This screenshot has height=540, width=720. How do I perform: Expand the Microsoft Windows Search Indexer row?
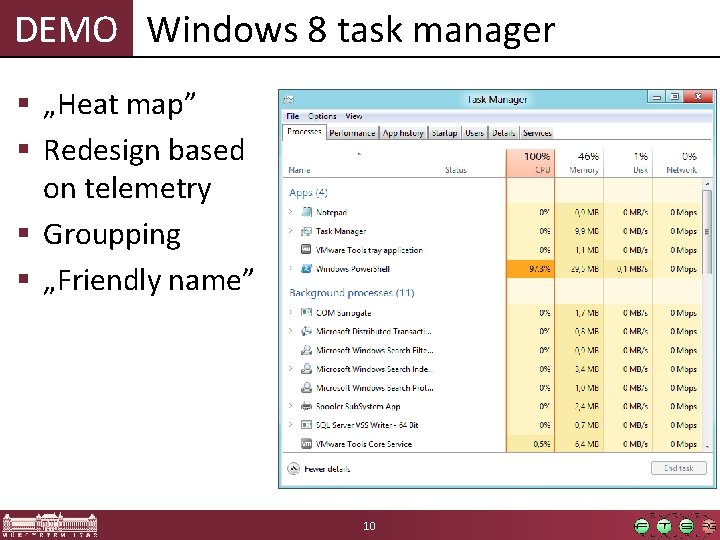291,368
